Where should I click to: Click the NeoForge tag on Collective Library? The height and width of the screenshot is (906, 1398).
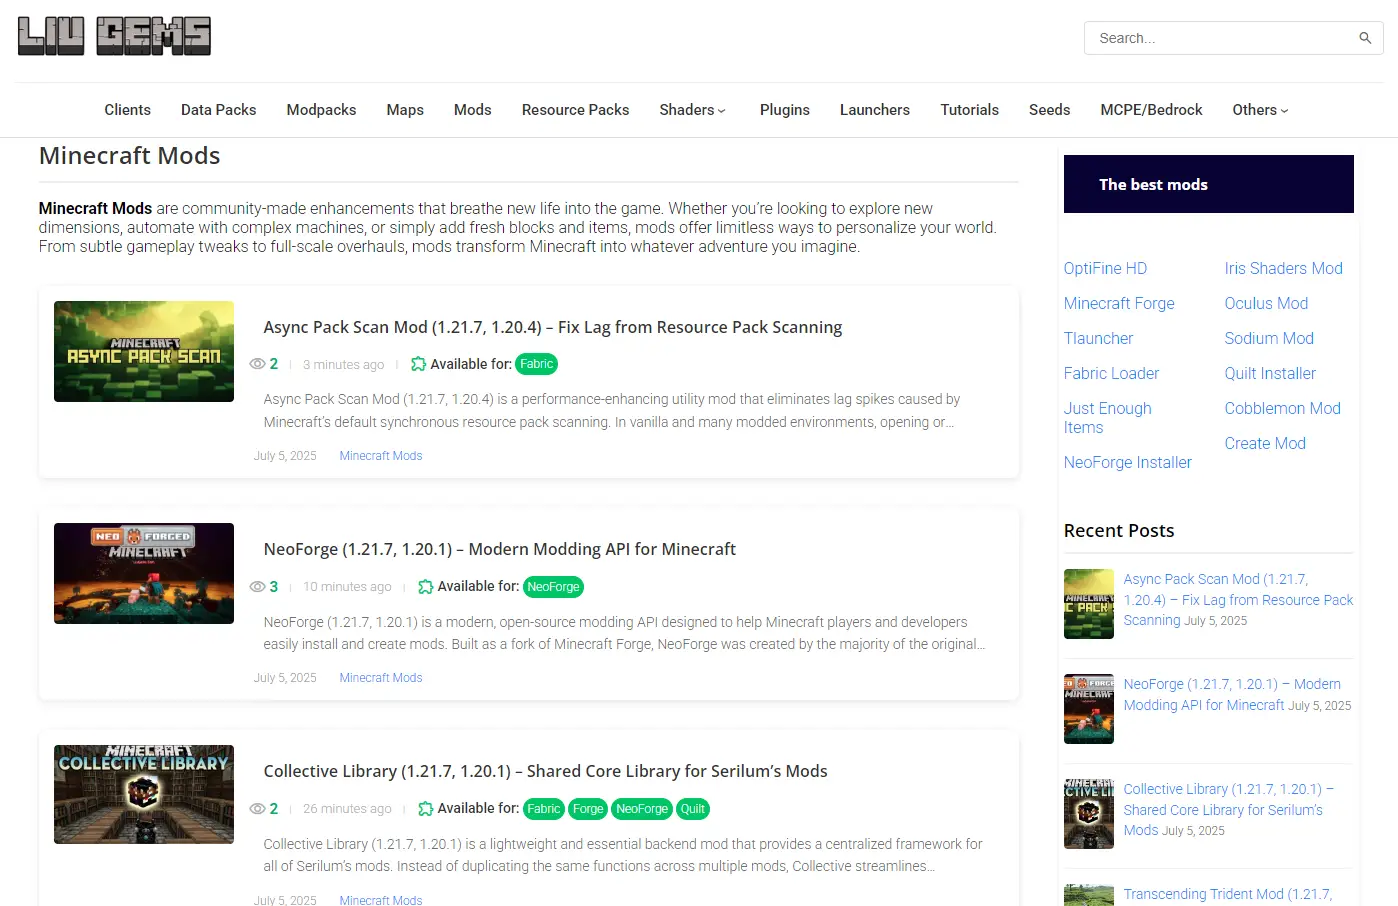[642, 809]
